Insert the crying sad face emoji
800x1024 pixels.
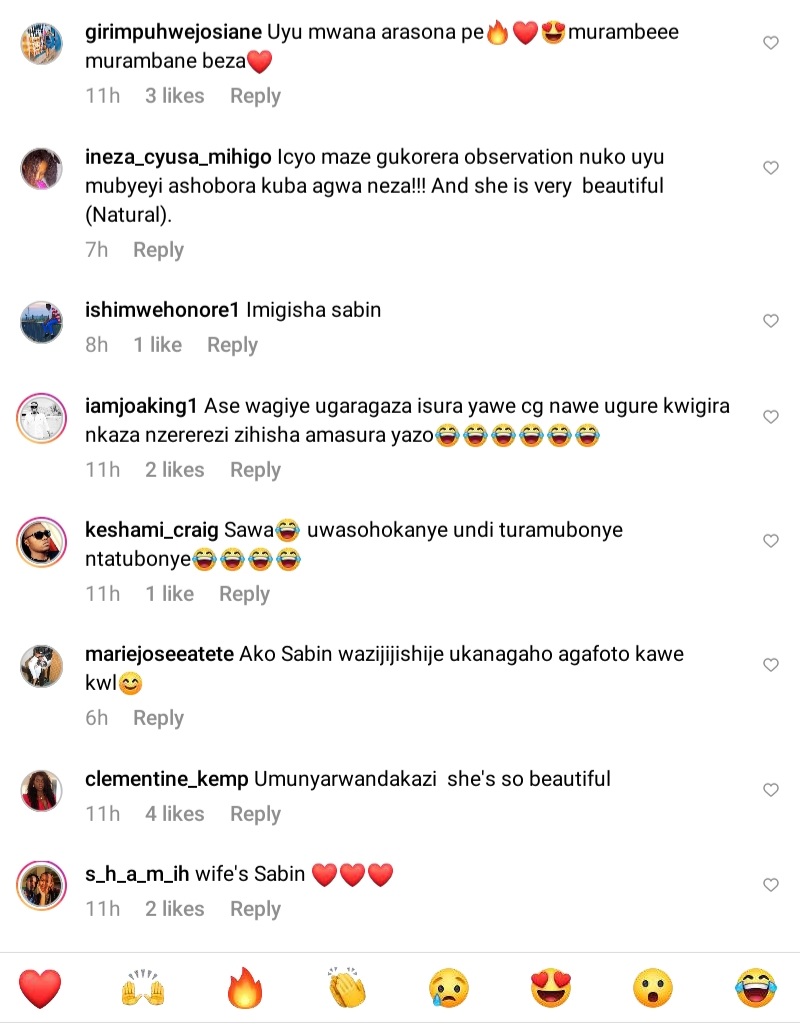click(x=449, y=987)
